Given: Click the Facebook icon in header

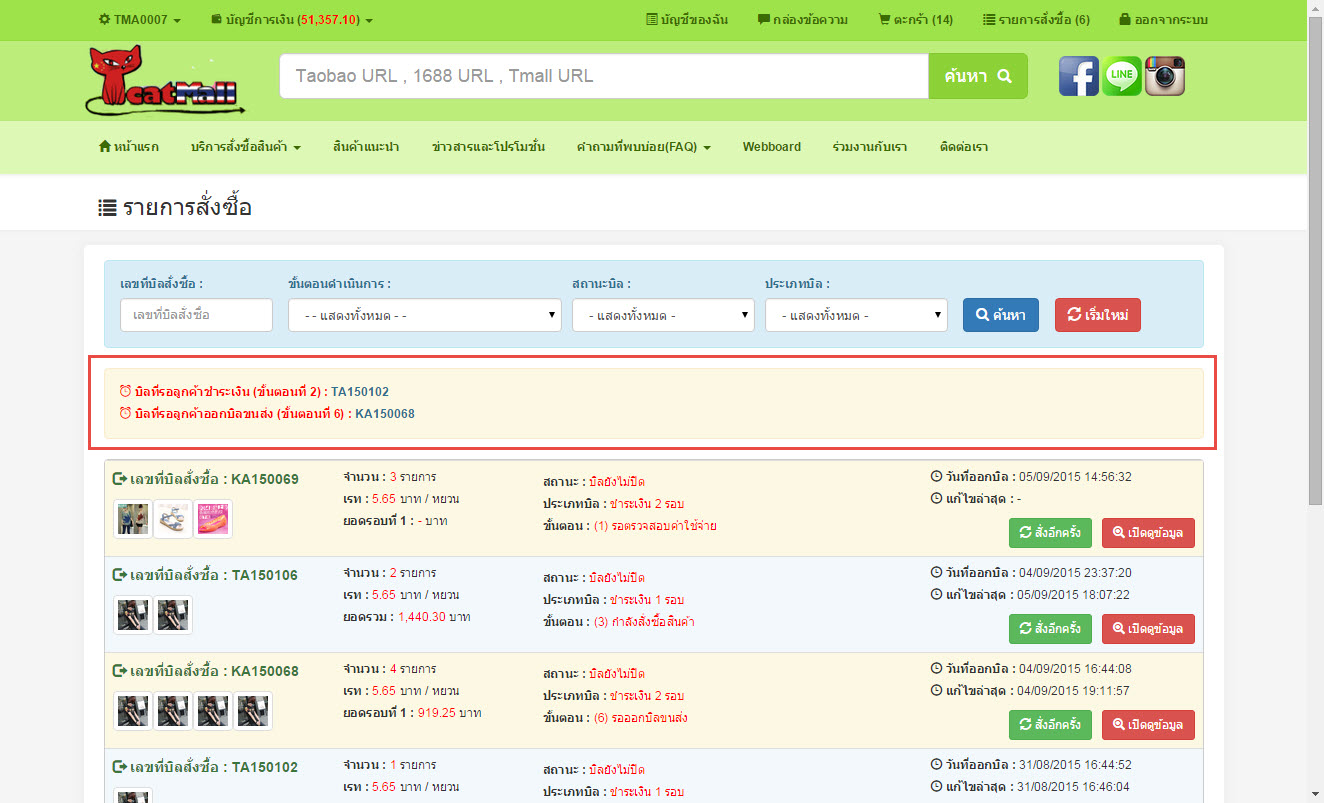Looking at the screenshot, I should point(1079,76).
